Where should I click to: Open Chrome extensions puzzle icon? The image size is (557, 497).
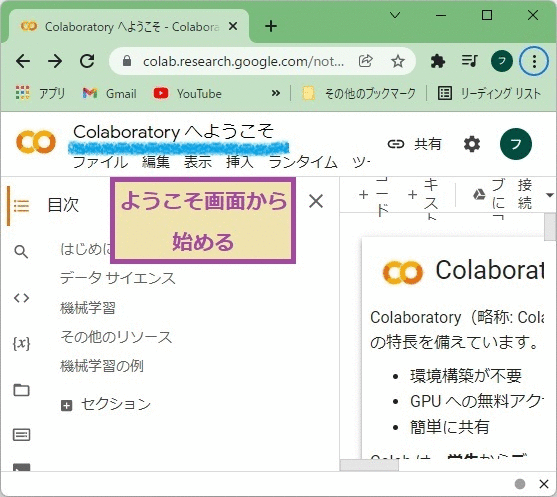(438, 61)
